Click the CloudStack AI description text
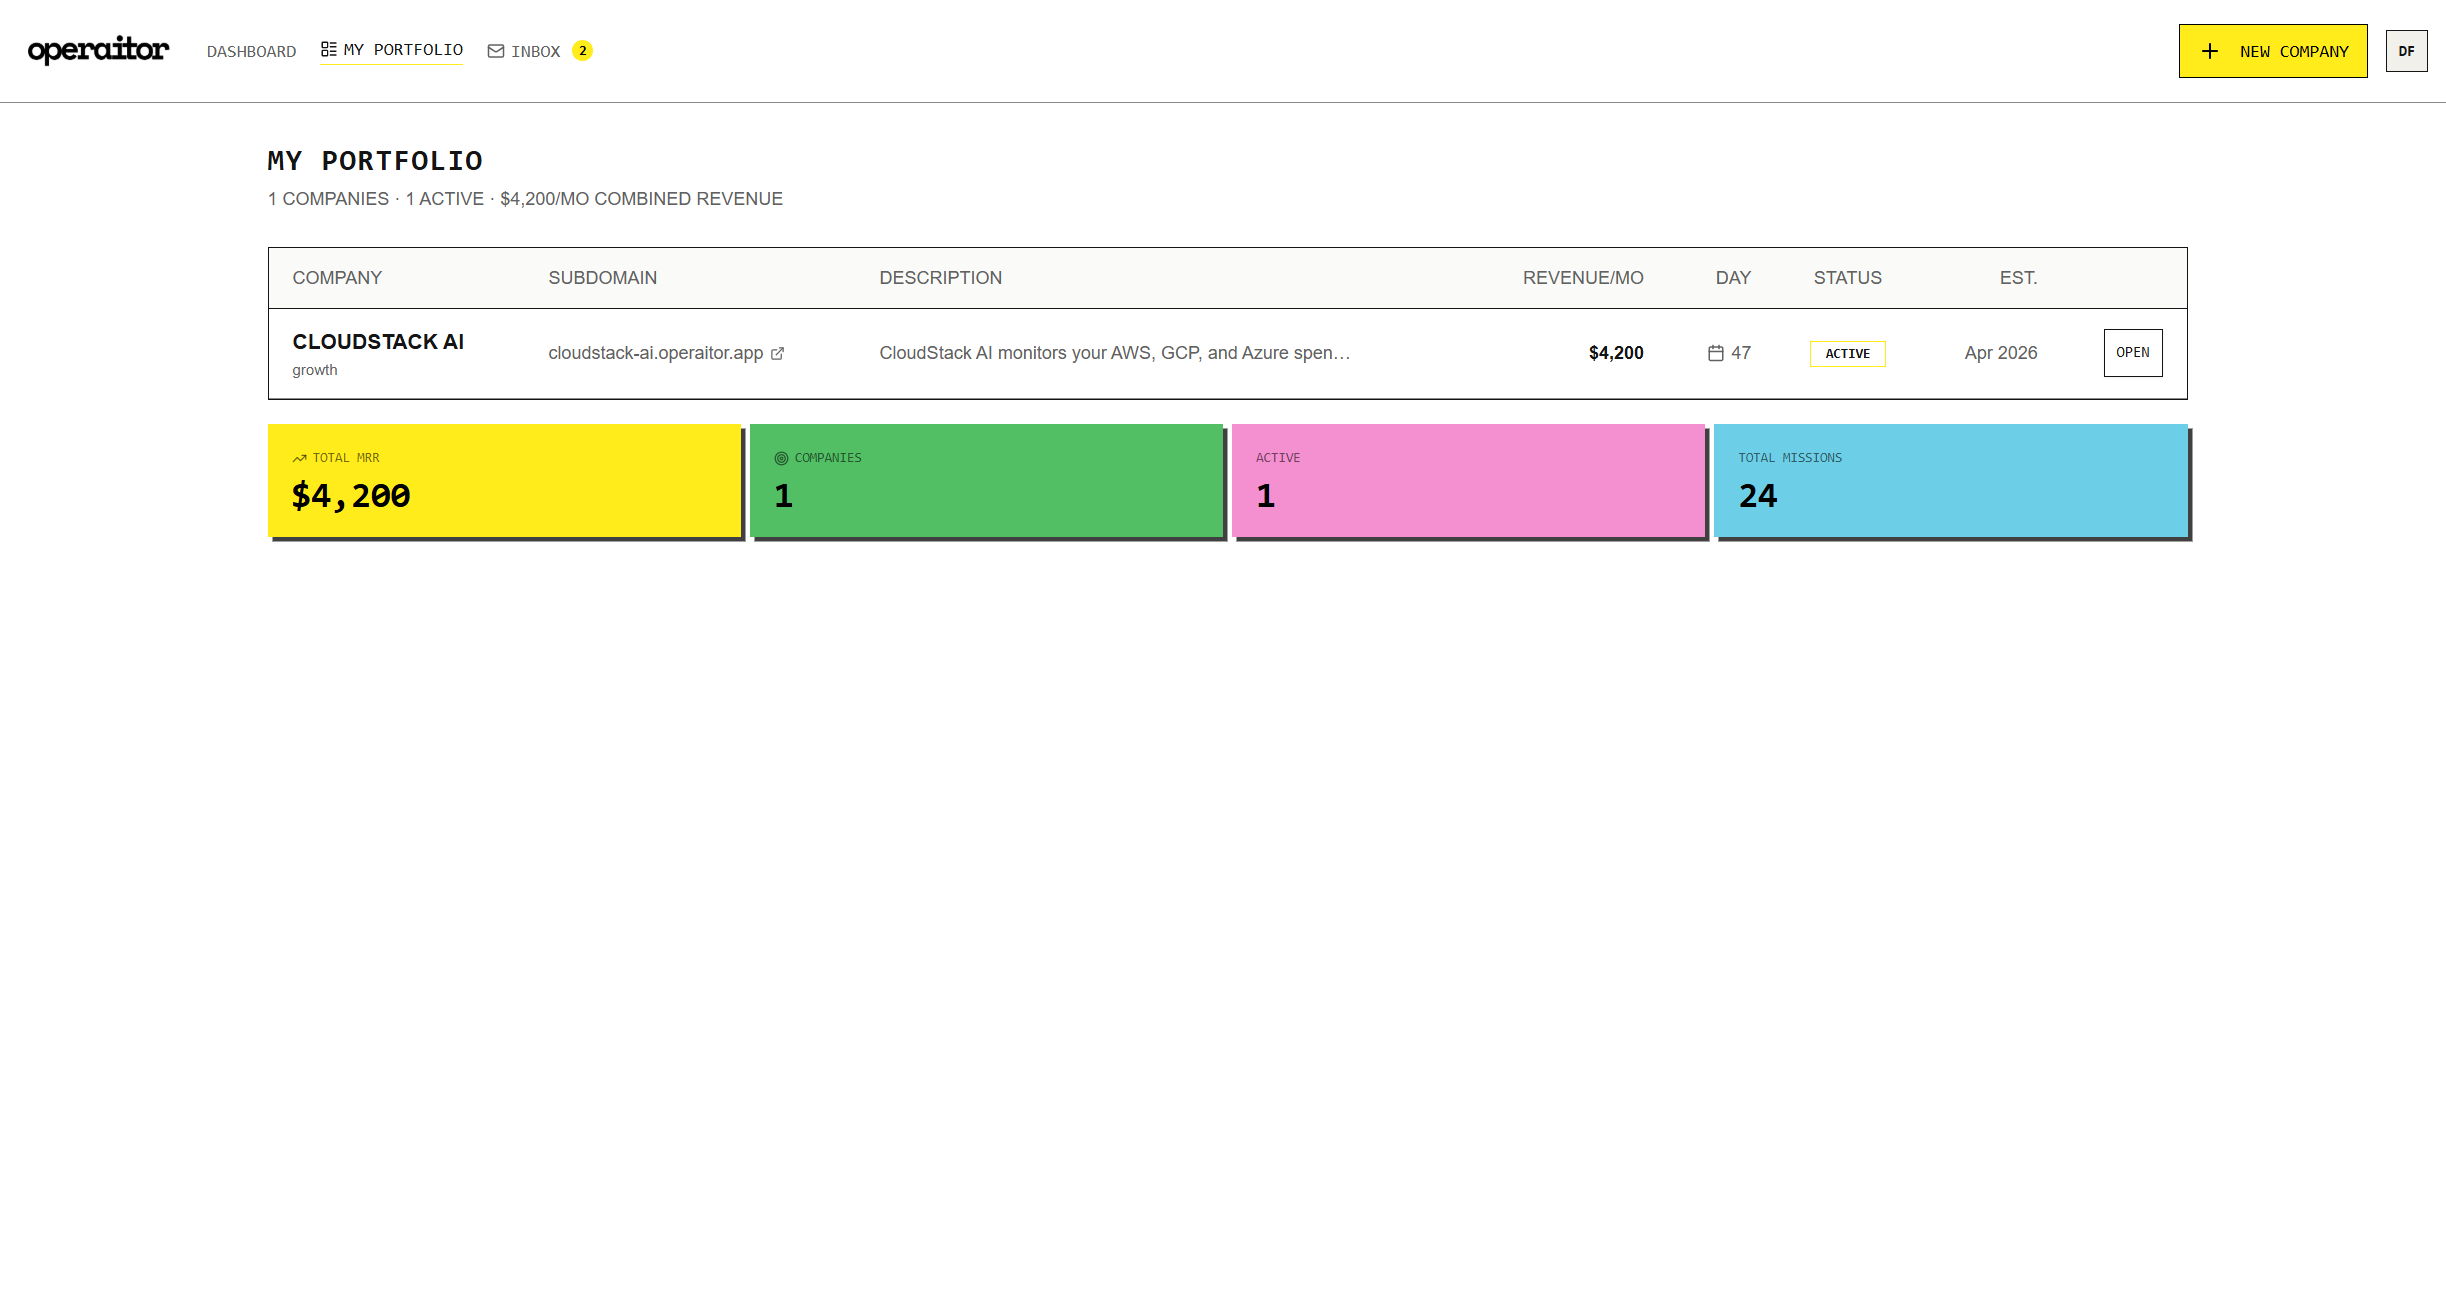 click(1115, 353)
